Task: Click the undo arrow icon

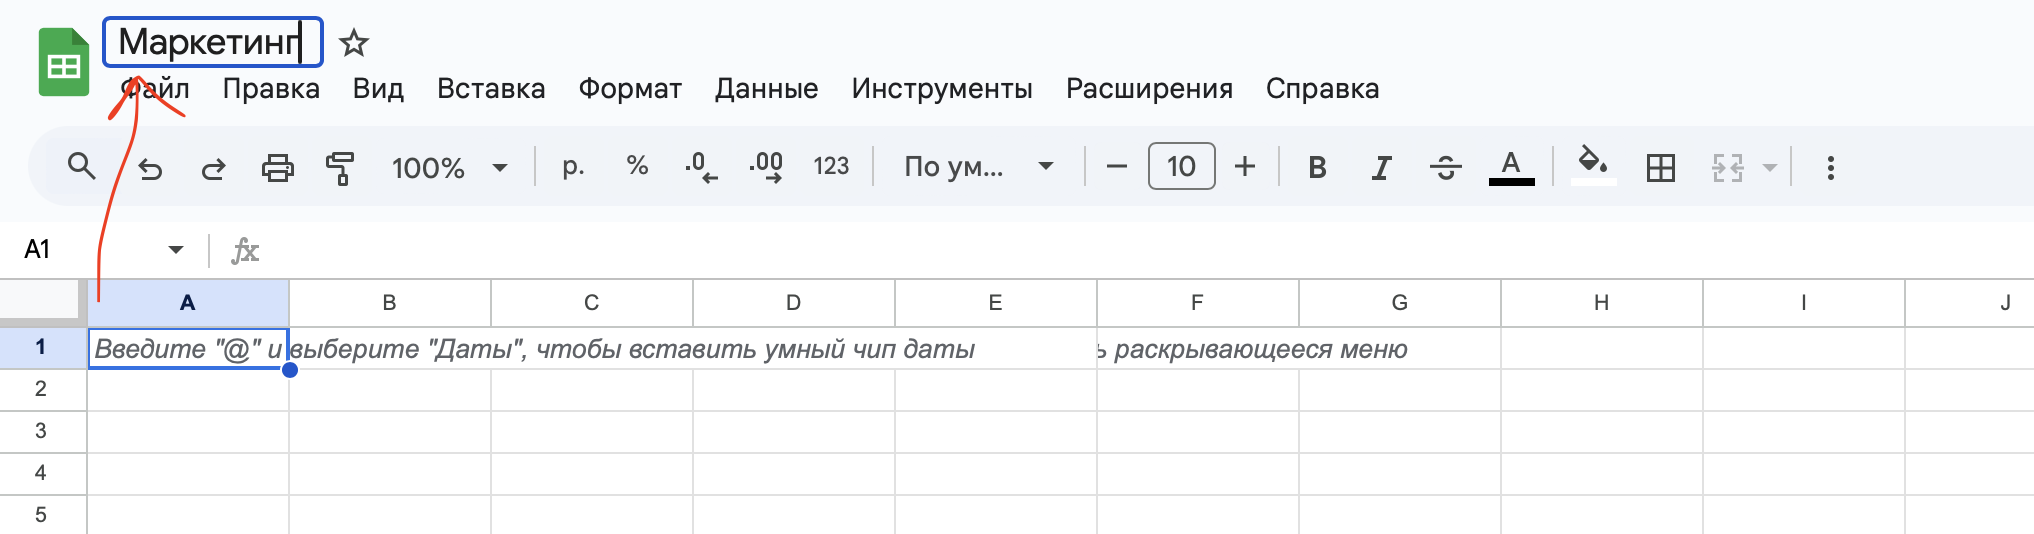Action: pyautogui.click(x=150, y=168)
